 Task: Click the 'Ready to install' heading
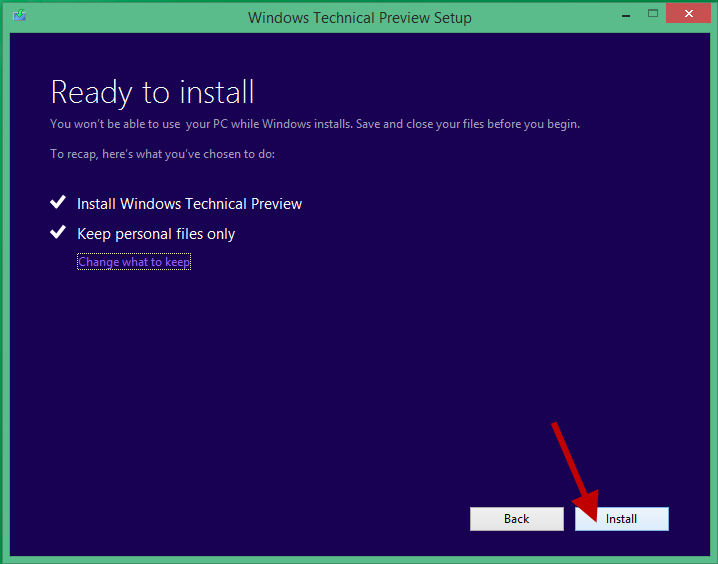point(152,93)
